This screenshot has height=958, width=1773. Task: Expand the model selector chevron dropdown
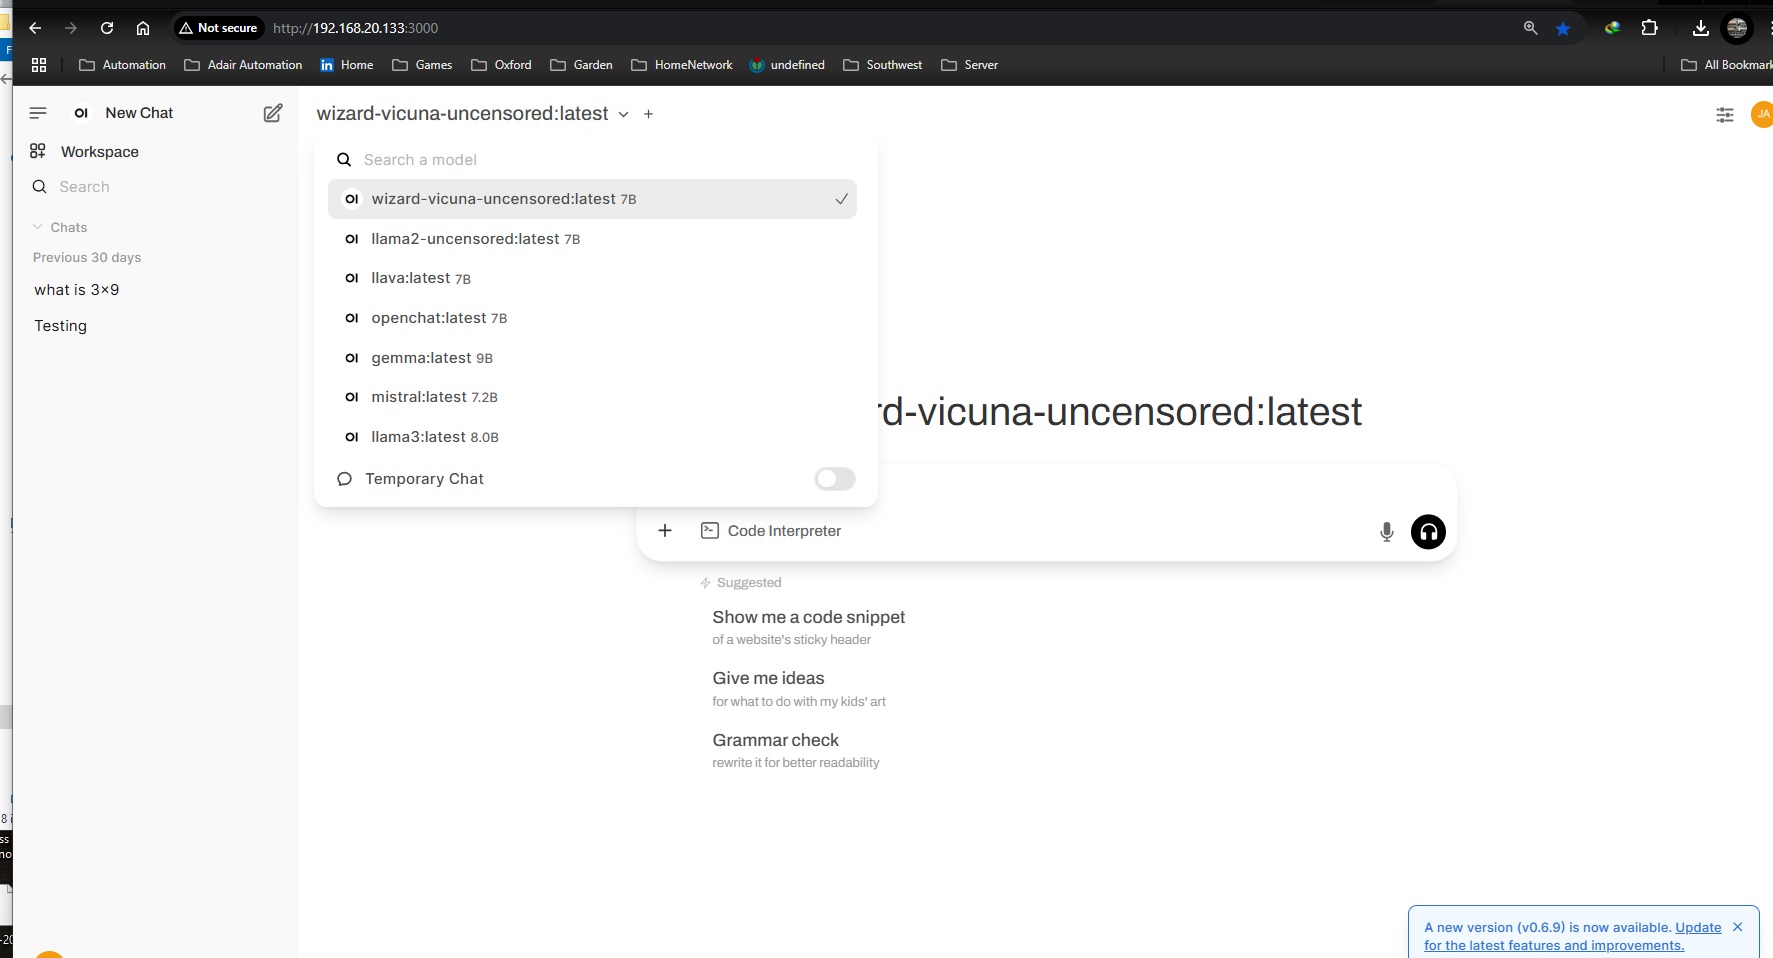point(623,114)
